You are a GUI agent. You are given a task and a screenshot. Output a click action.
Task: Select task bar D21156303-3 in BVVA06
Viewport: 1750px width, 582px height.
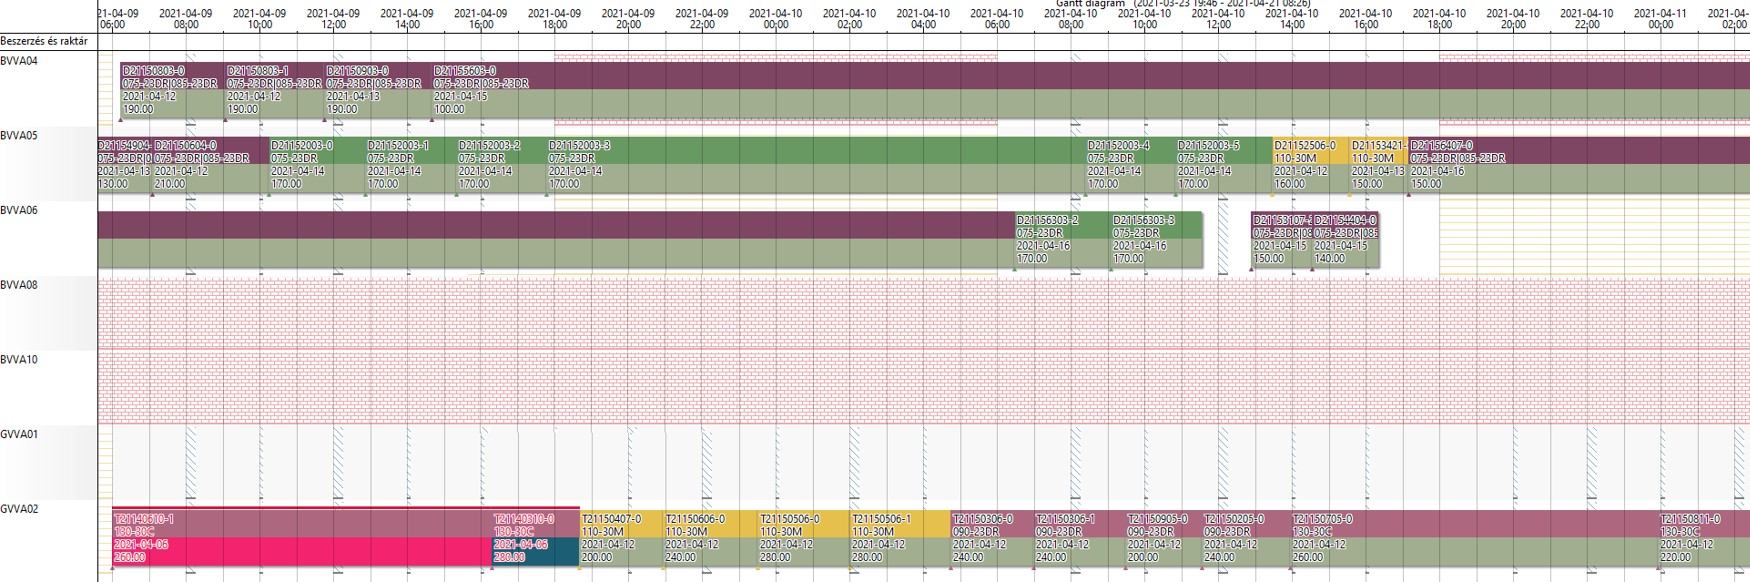[1157, 240]
